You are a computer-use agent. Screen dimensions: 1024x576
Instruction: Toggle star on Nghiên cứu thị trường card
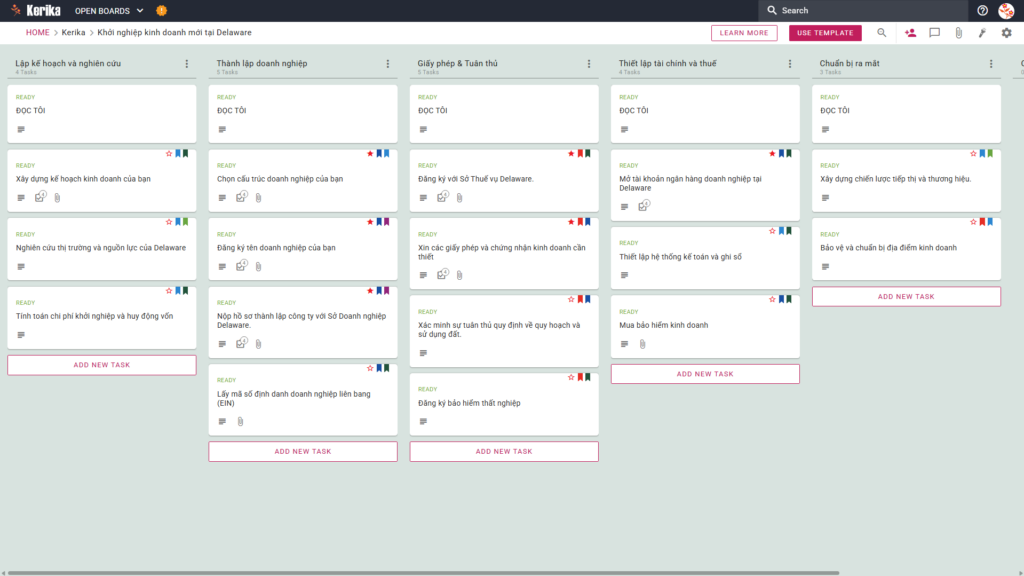click(x=169, y=222)
